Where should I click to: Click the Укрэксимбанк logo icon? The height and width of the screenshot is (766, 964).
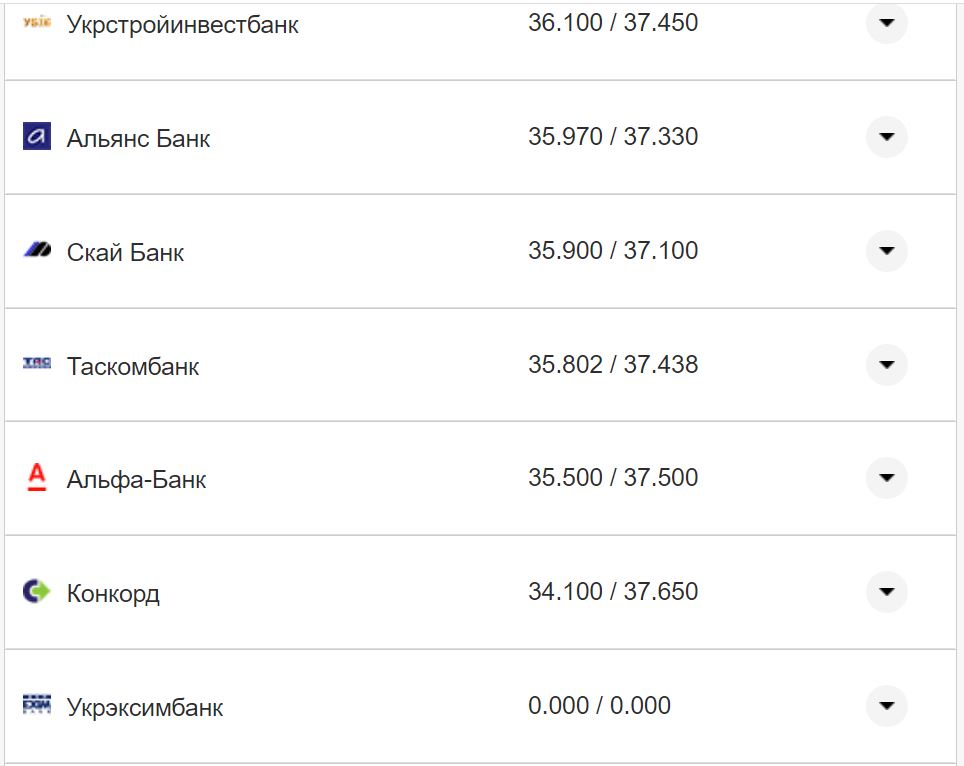(x=36, y=705)
